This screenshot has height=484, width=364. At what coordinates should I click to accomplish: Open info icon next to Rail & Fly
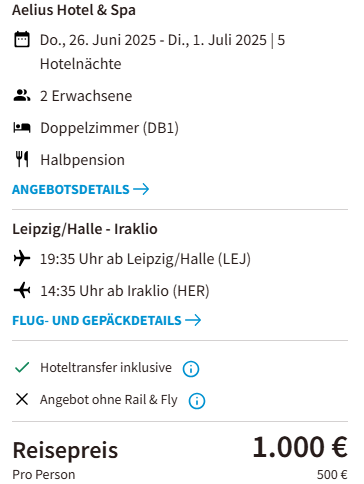point(197,401)
